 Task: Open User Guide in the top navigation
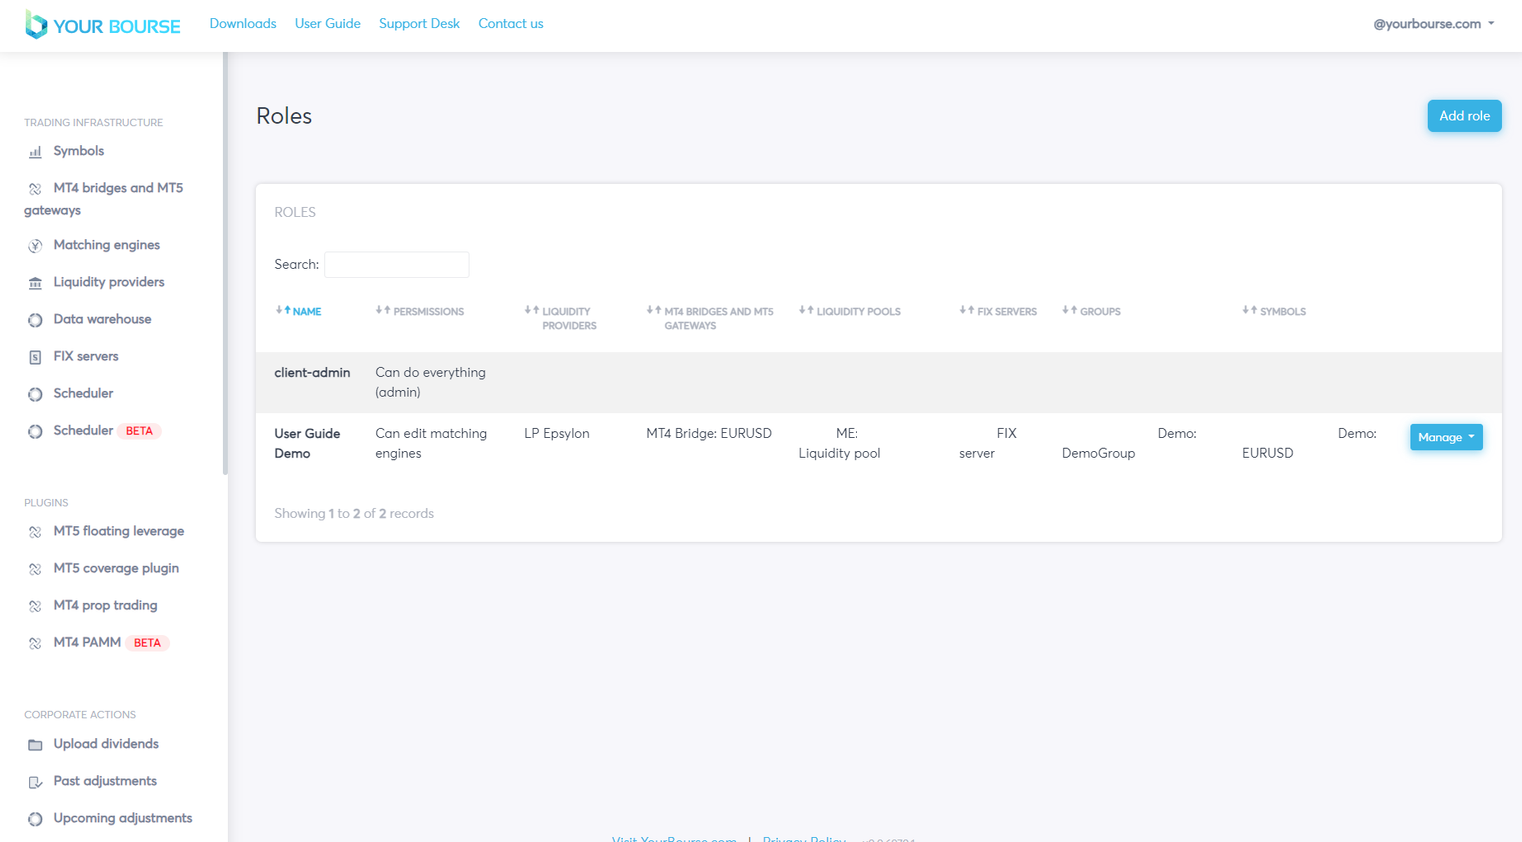click(x=328, y=23)
